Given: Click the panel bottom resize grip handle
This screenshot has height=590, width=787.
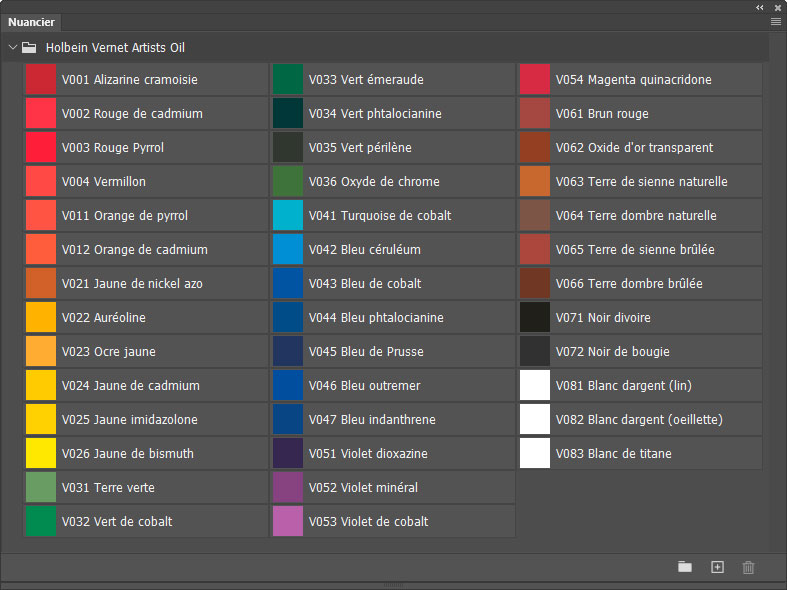Looking at the screenshot, I should [393, 585].
